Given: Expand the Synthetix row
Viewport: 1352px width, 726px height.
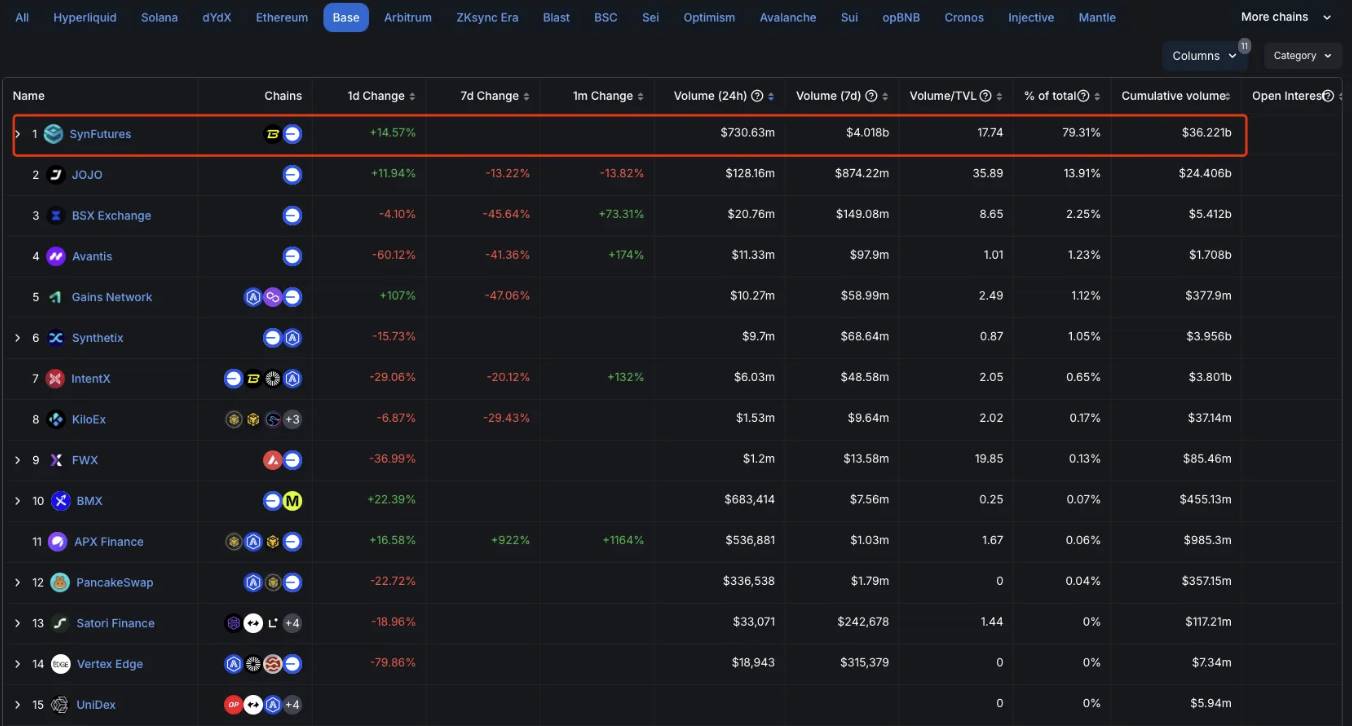Looking at the screenshot, I should [x=17, y=338].
